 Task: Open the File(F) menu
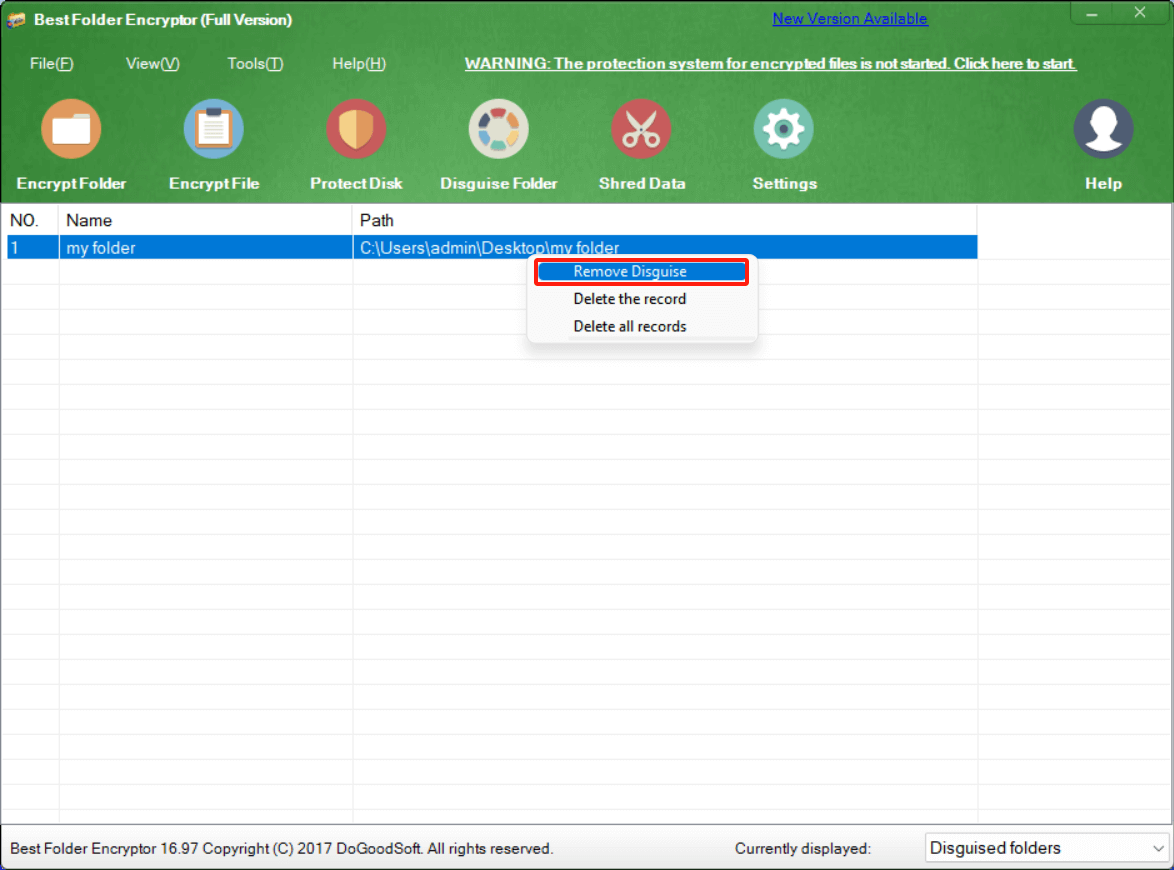tap(52, 64)
